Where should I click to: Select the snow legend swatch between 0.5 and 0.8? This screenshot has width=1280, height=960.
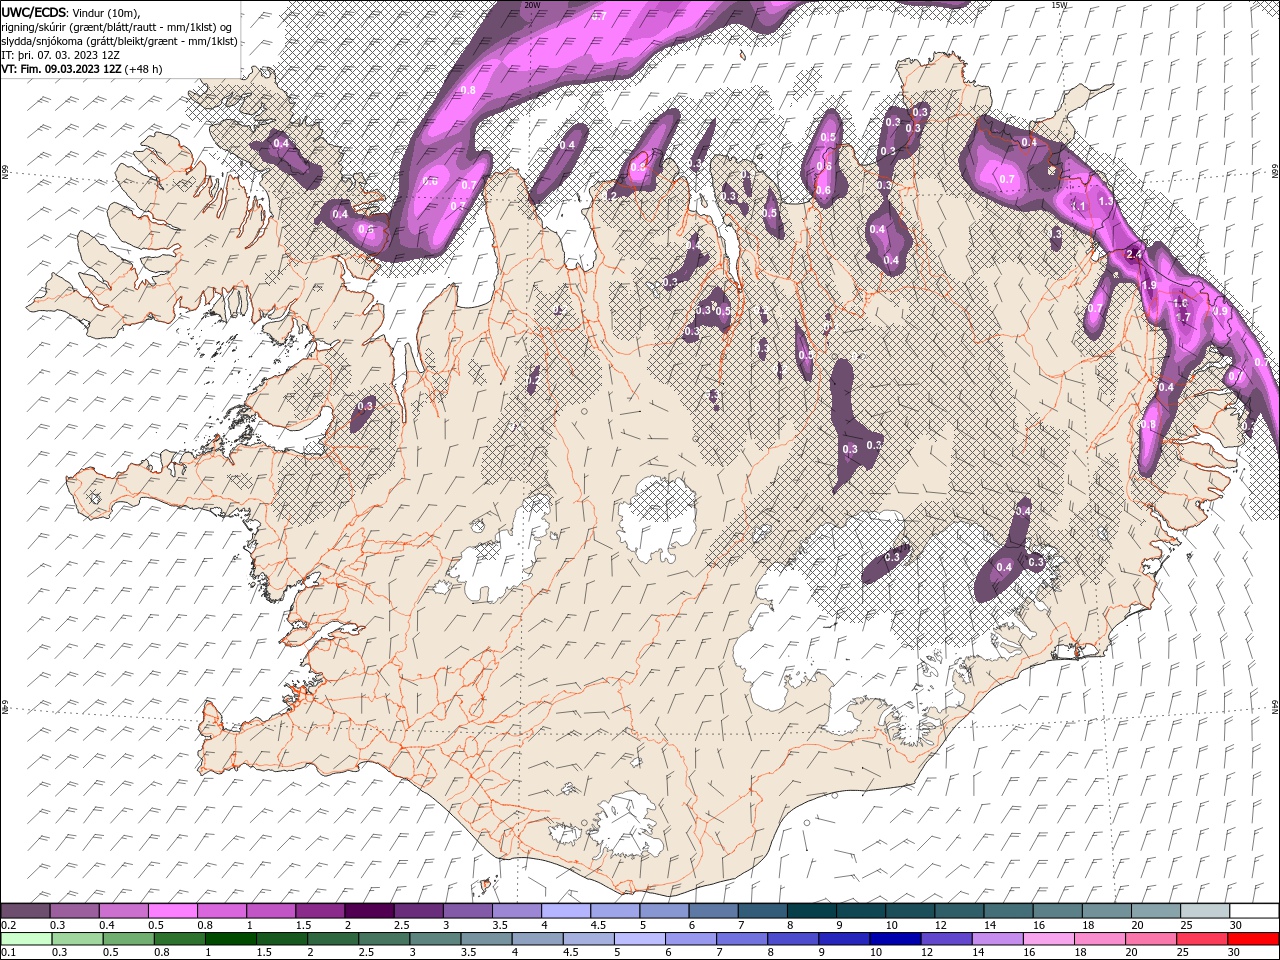(172, 911)
